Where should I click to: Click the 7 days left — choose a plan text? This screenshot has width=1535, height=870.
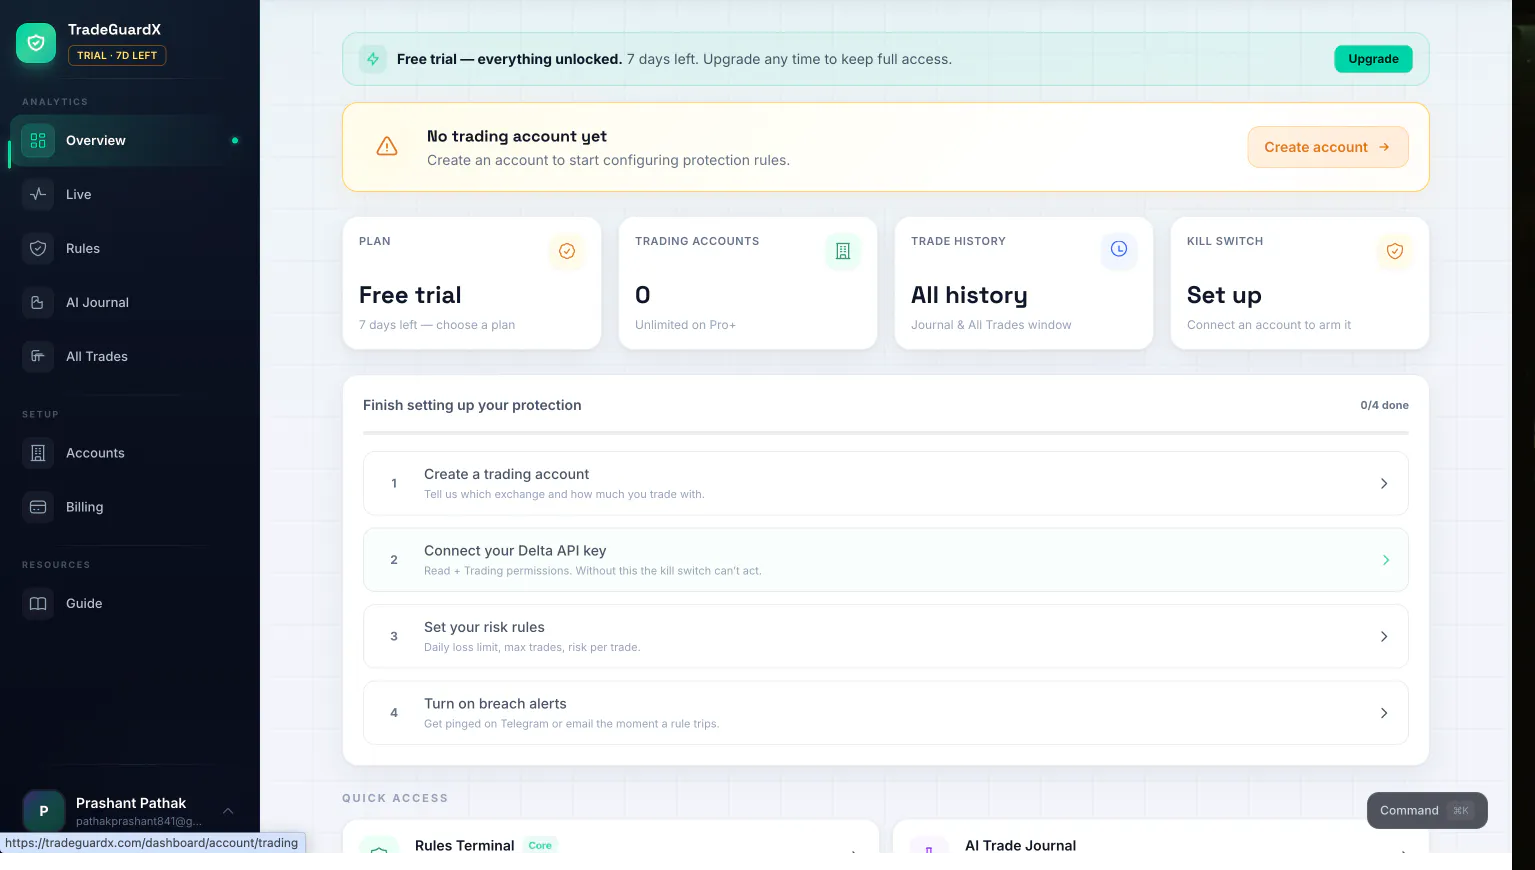point(437,325)
